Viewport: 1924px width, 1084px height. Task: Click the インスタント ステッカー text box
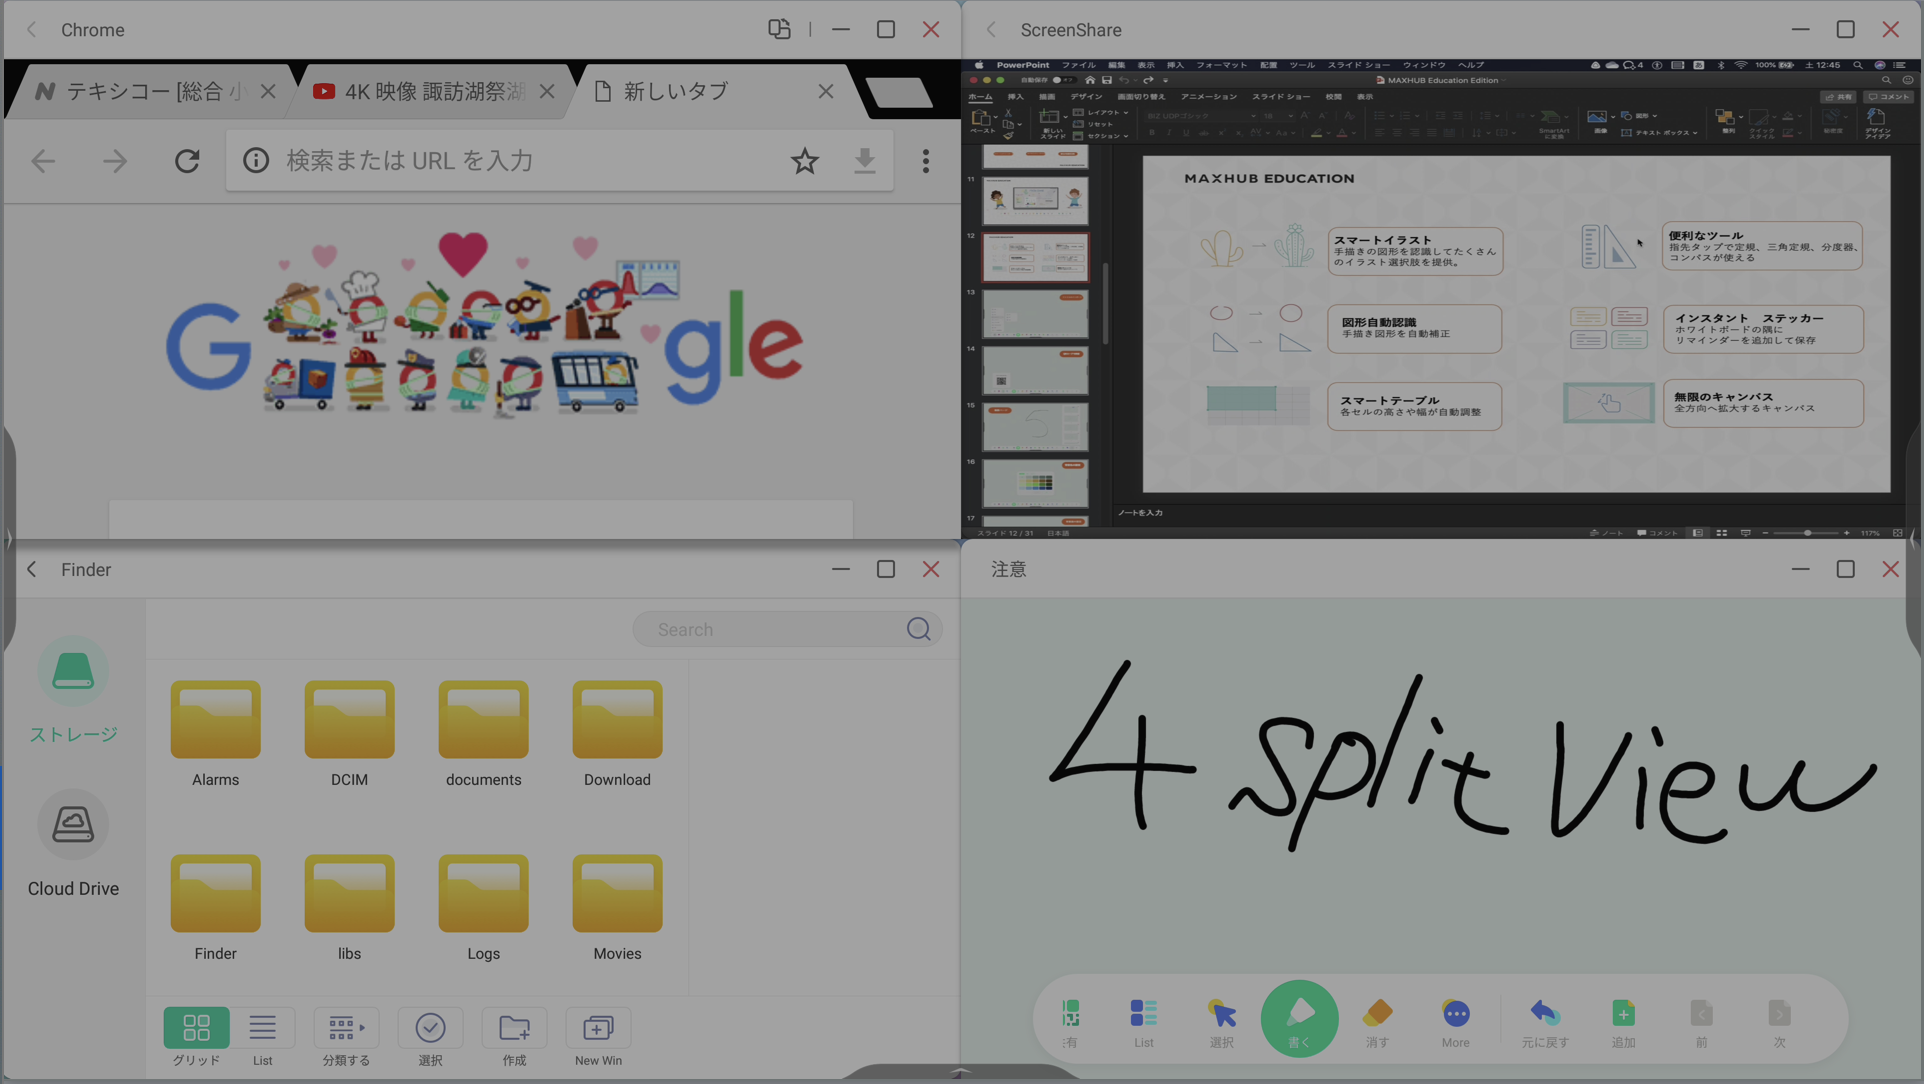tap(1763, 329)
